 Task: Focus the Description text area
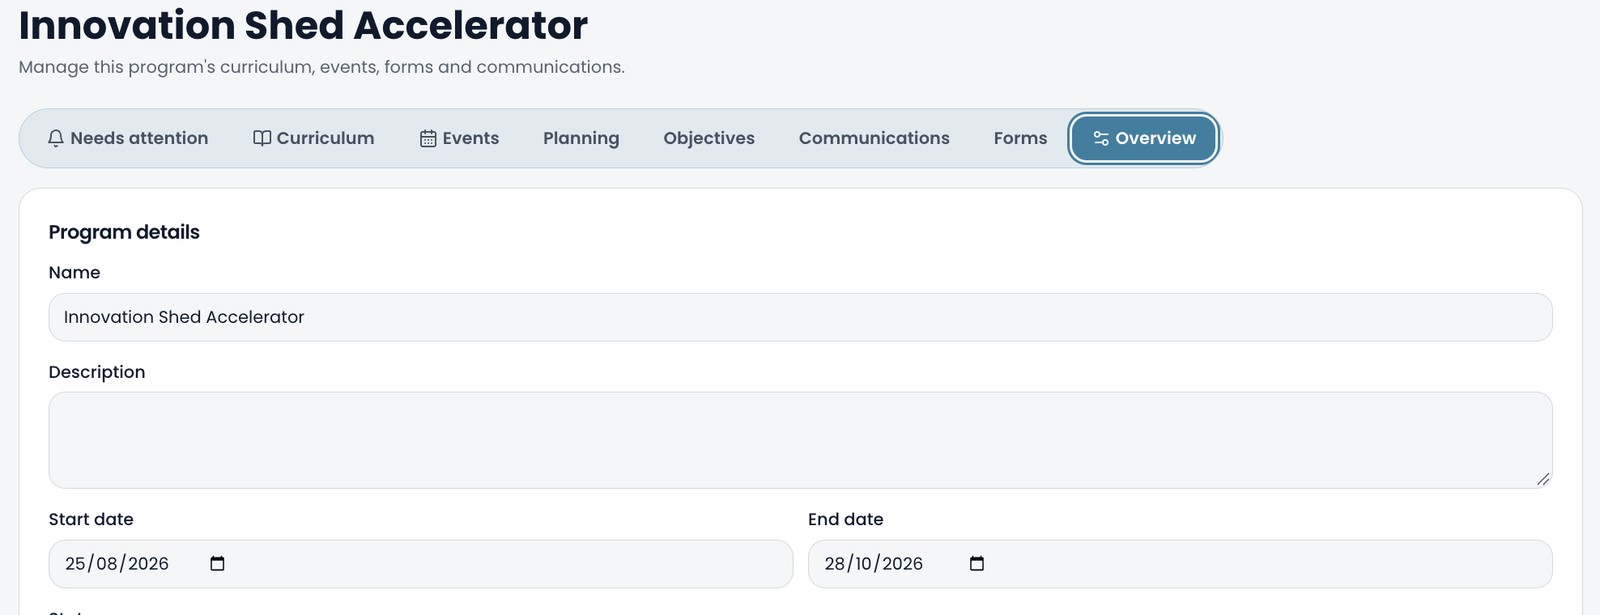pos(800,440)
